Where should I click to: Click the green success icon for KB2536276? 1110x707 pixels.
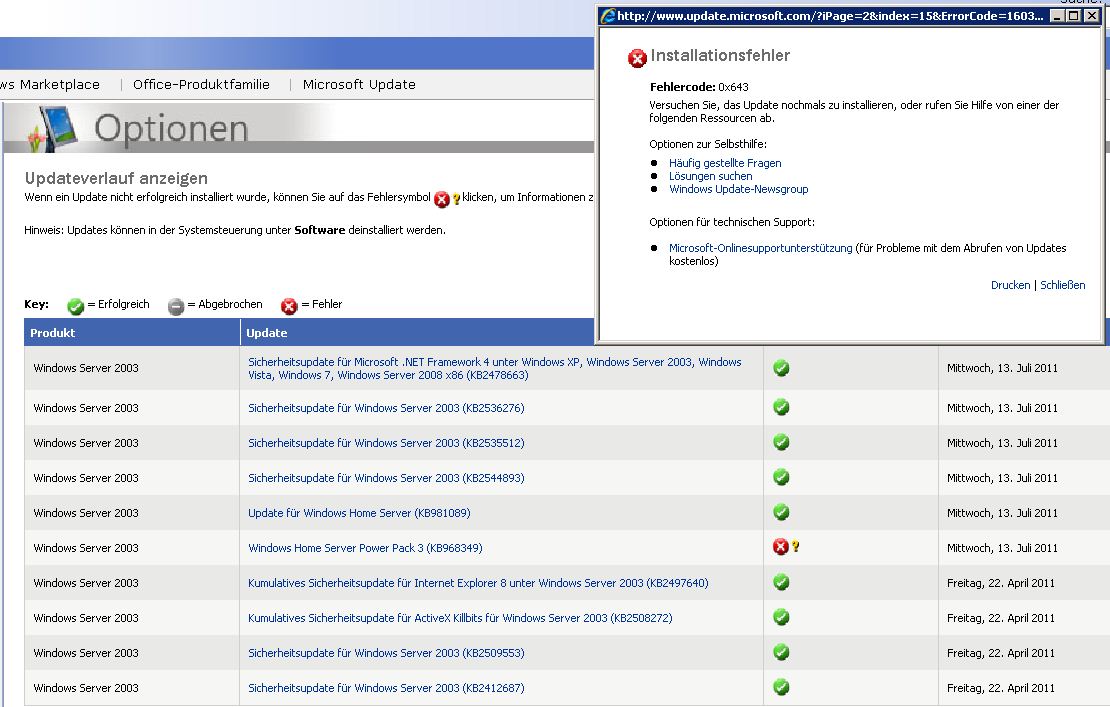782,408
